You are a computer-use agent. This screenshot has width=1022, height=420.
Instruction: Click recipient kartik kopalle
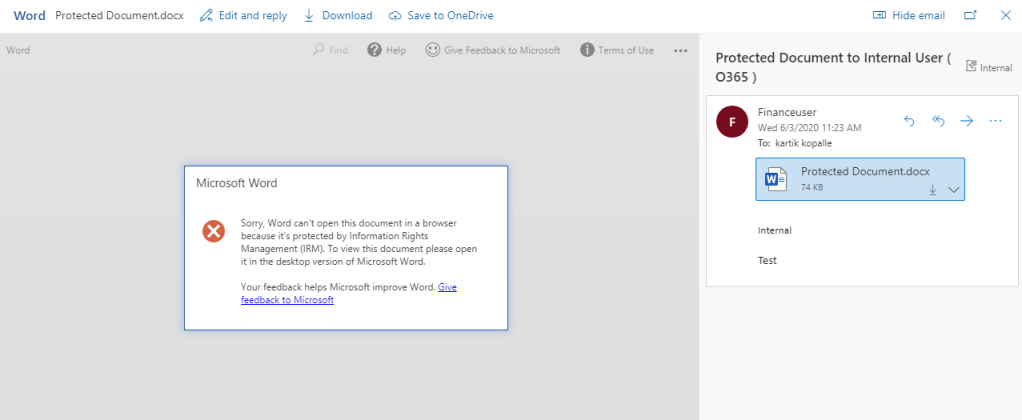point(803,143)
